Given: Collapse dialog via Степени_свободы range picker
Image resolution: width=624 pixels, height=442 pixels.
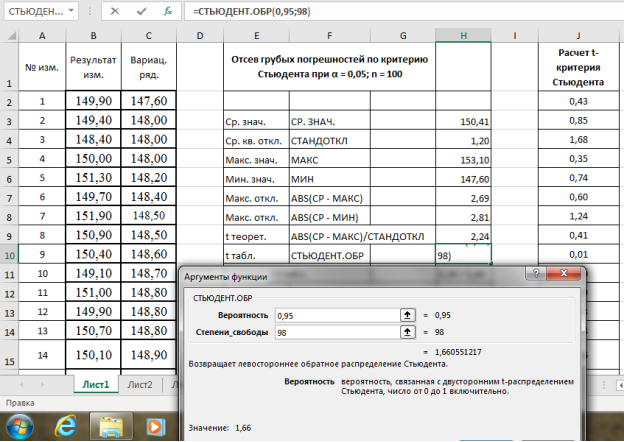Looking at the screenshot, I should click(408, 332).
